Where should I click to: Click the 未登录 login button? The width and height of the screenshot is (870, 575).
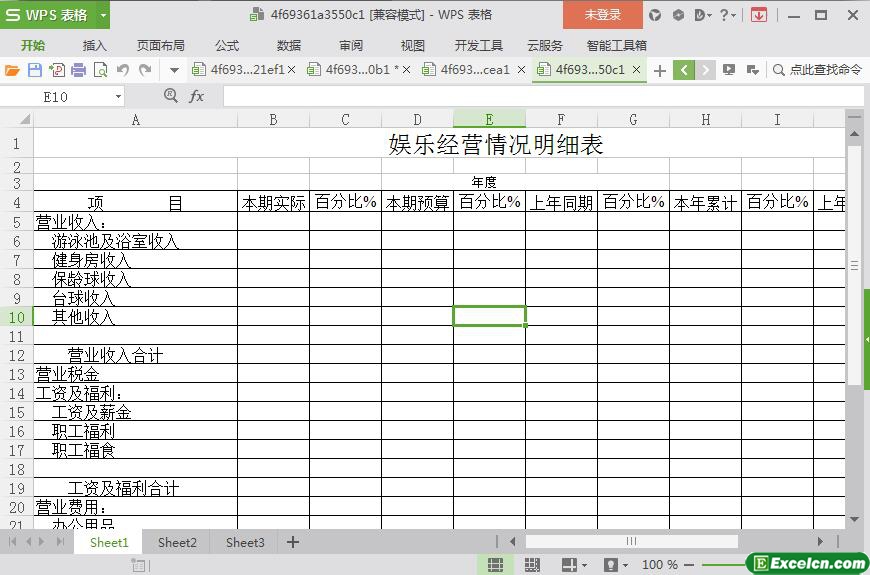(603, 15)
